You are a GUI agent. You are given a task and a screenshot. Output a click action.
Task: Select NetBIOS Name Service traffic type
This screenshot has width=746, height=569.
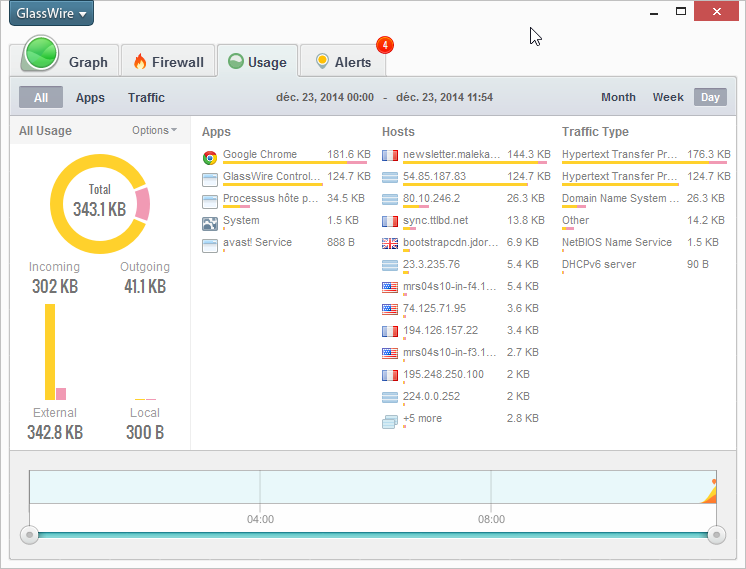(x=646, y=244)
